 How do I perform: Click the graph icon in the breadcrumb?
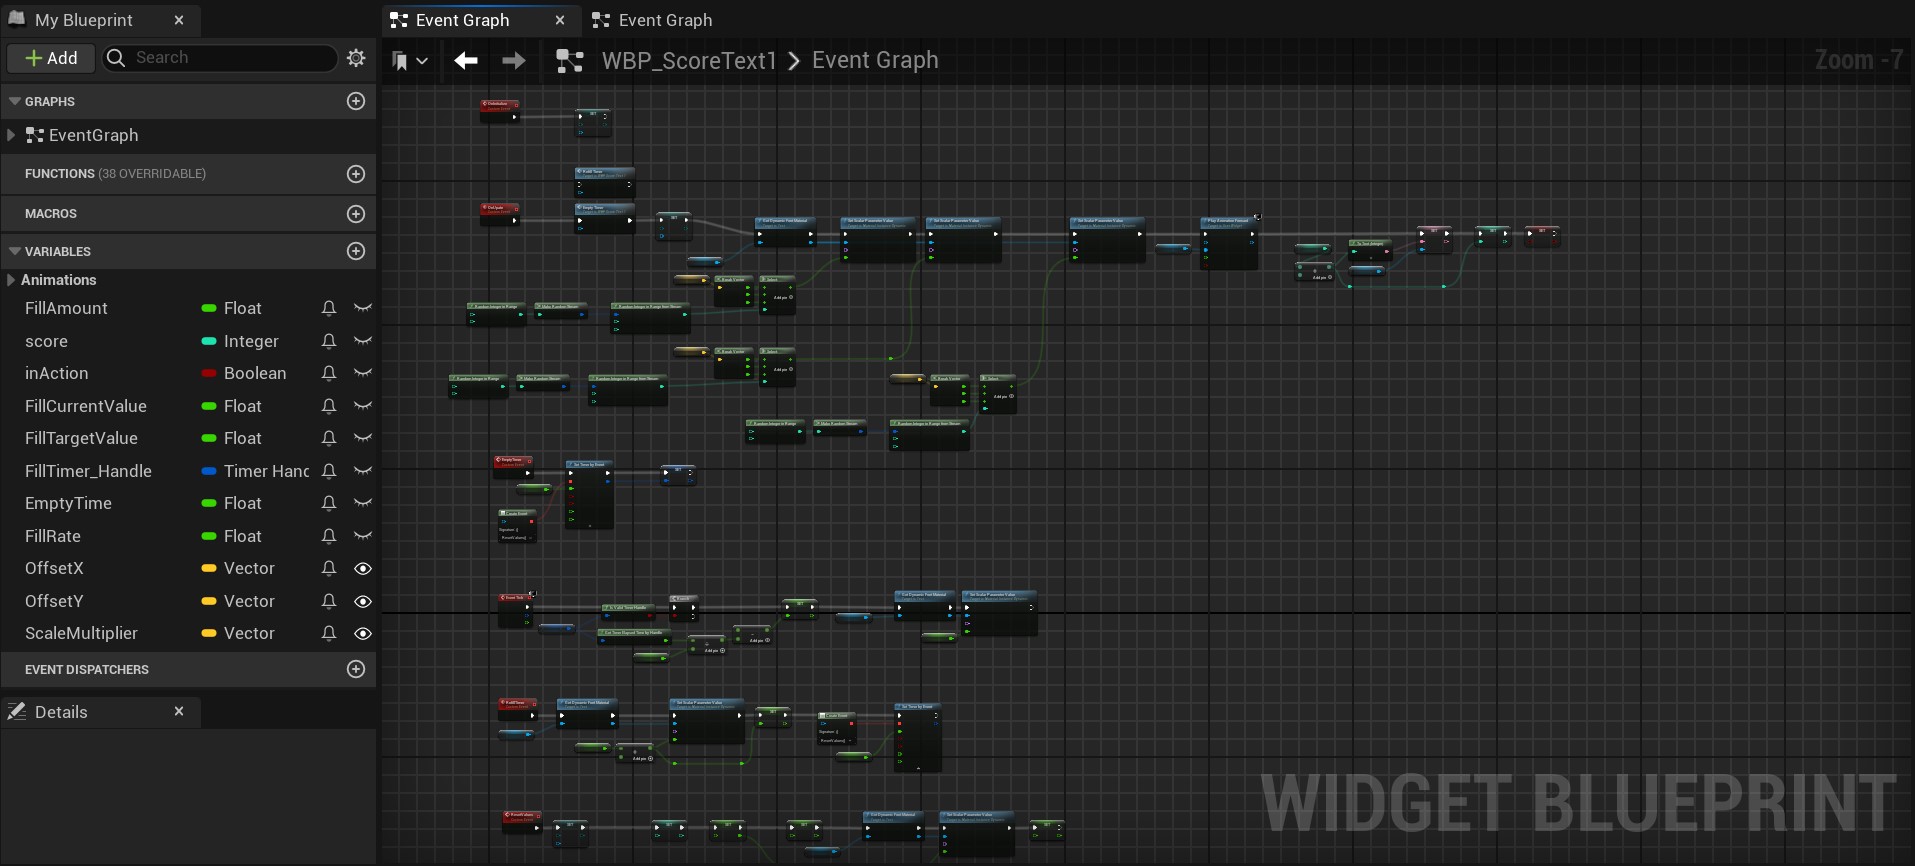[569, 61]
